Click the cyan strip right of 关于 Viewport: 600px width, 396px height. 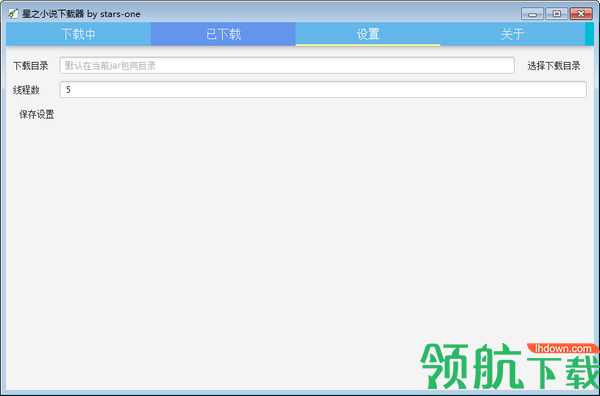pos(590,34)
